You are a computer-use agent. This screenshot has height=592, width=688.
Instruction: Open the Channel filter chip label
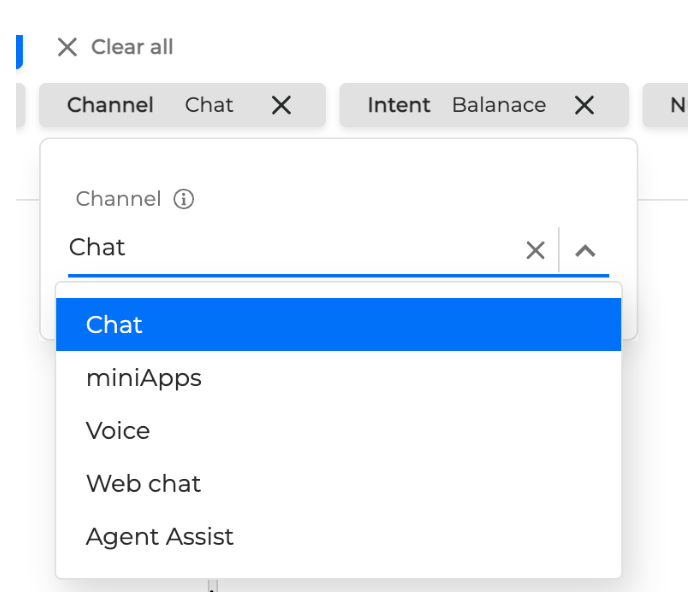[x=110, y=105]
